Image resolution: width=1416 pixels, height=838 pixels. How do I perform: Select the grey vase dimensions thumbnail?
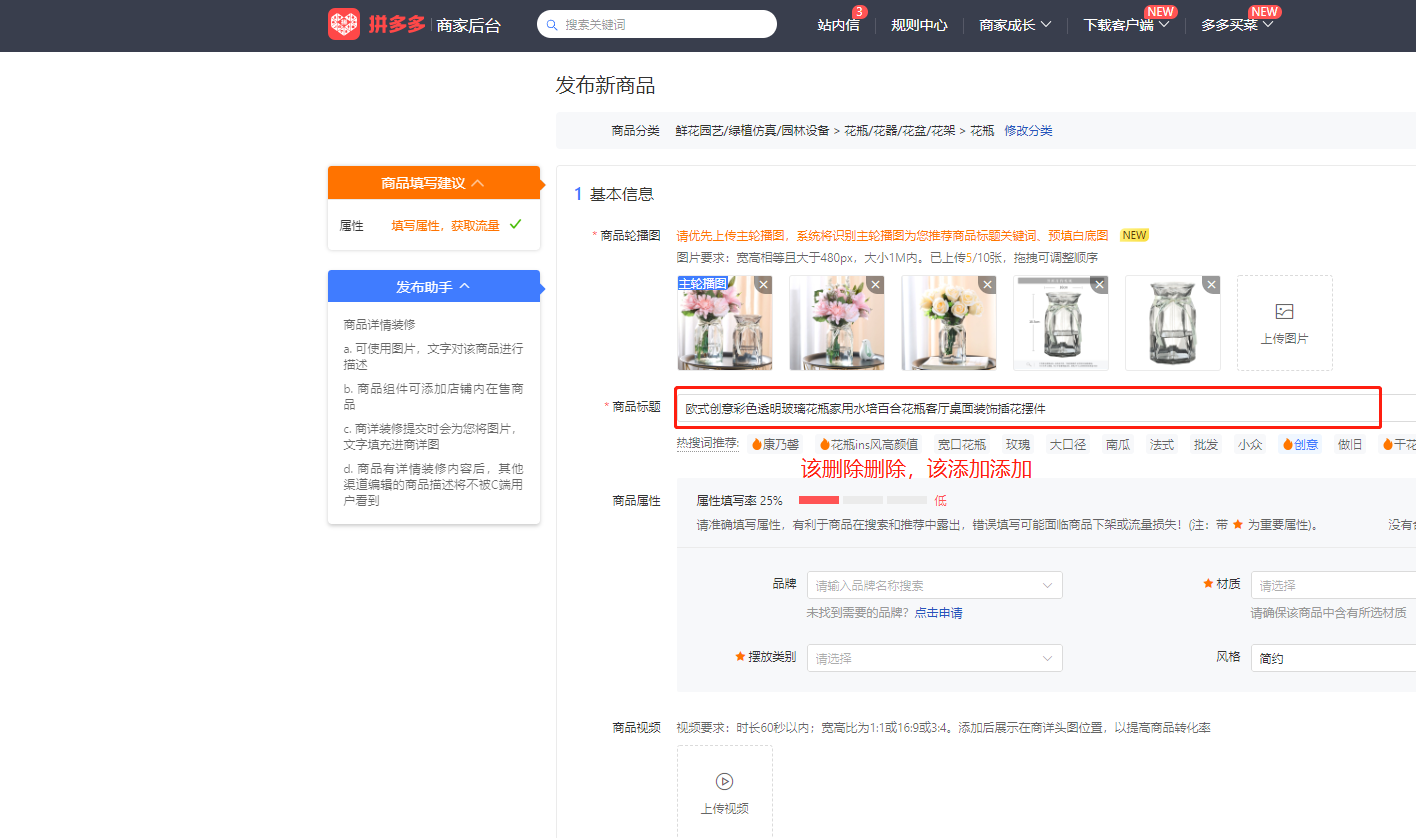pyautogui.click(x=1061, y=323)
